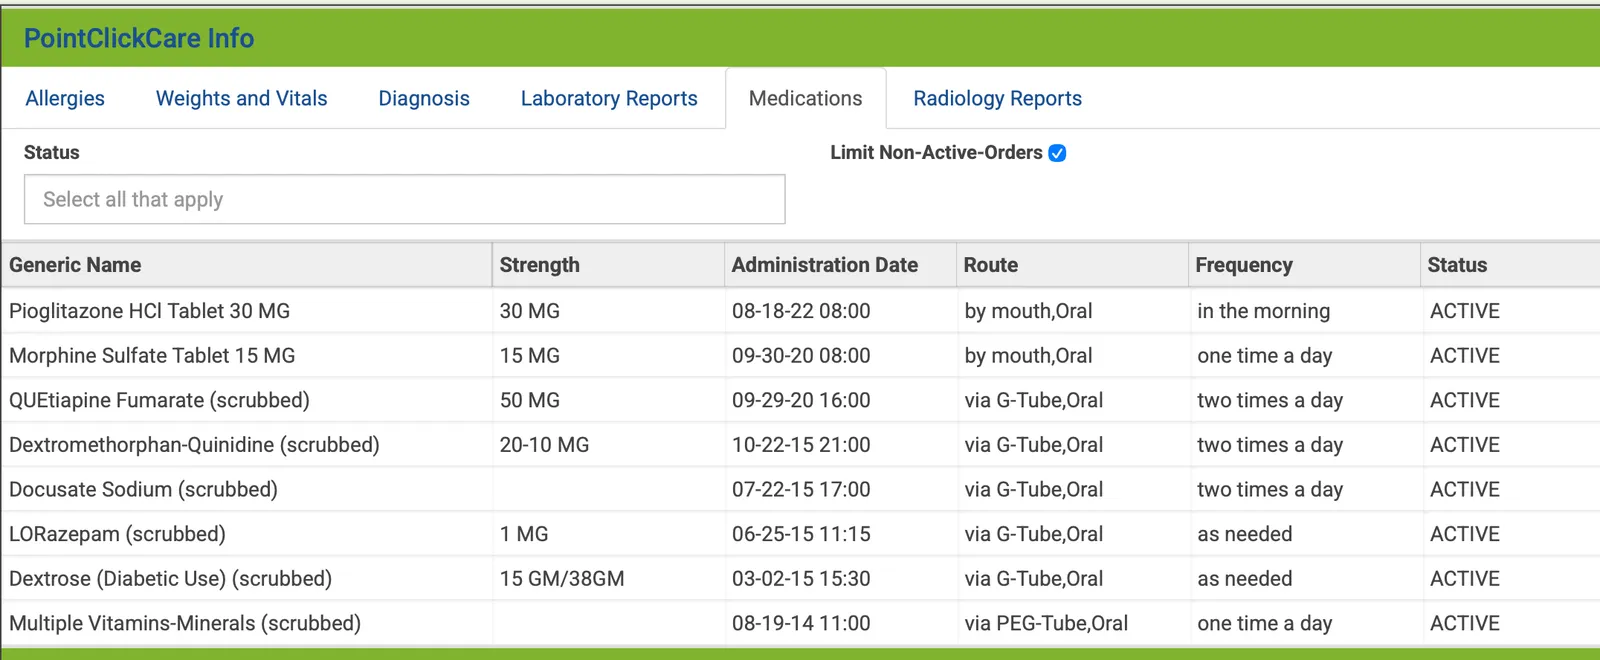Open the Radiology Reports tab
This screenshot has width=1600, height=660.
point(997,98)
